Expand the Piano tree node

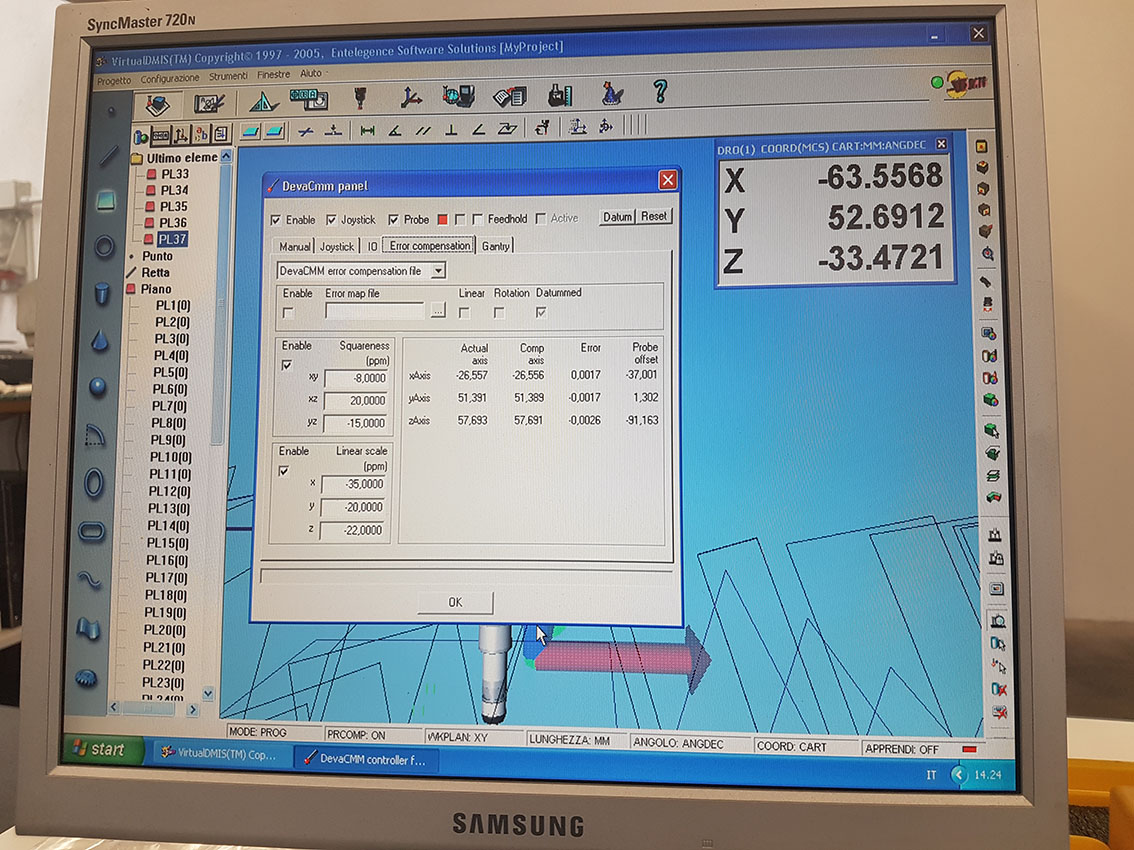point(131,289)
